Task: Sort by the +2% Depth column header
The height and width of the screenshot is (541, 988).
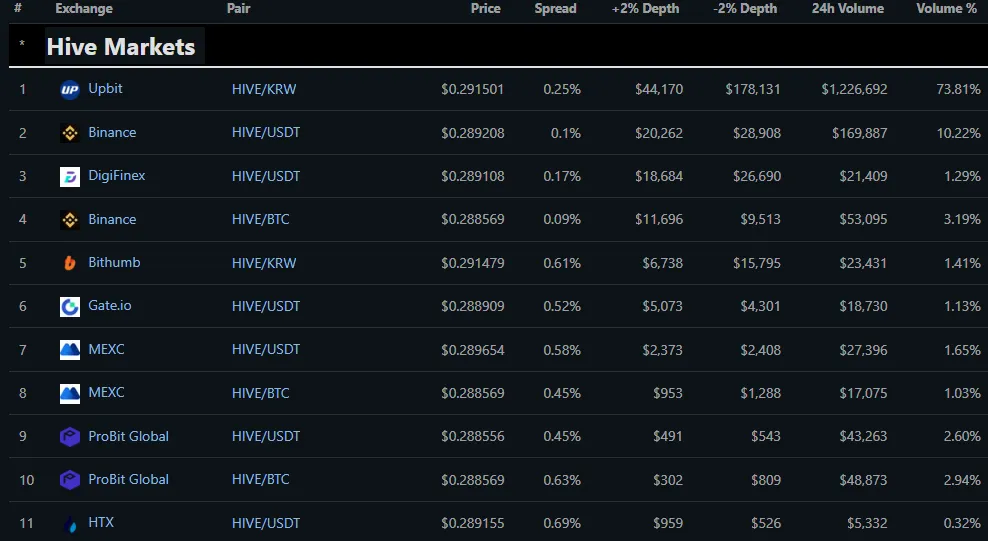Action: pos(646,9)
